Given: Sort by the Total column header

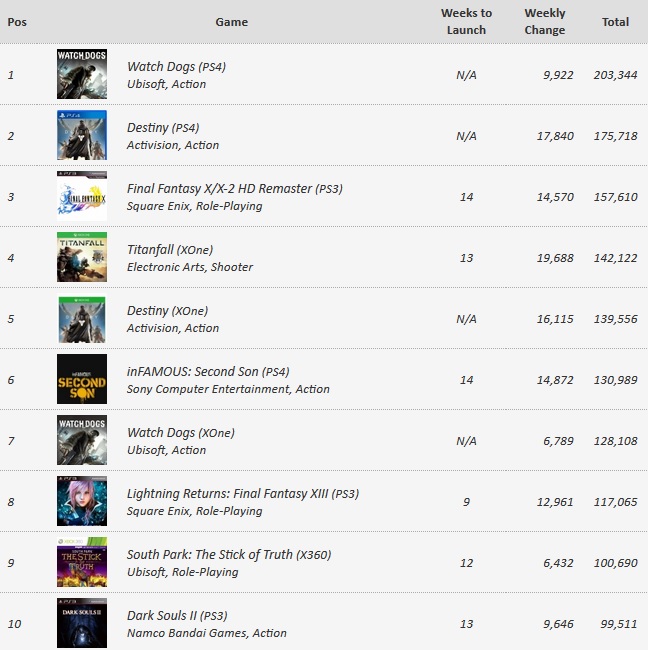Looking at the screenshot, I should point(615,22).
